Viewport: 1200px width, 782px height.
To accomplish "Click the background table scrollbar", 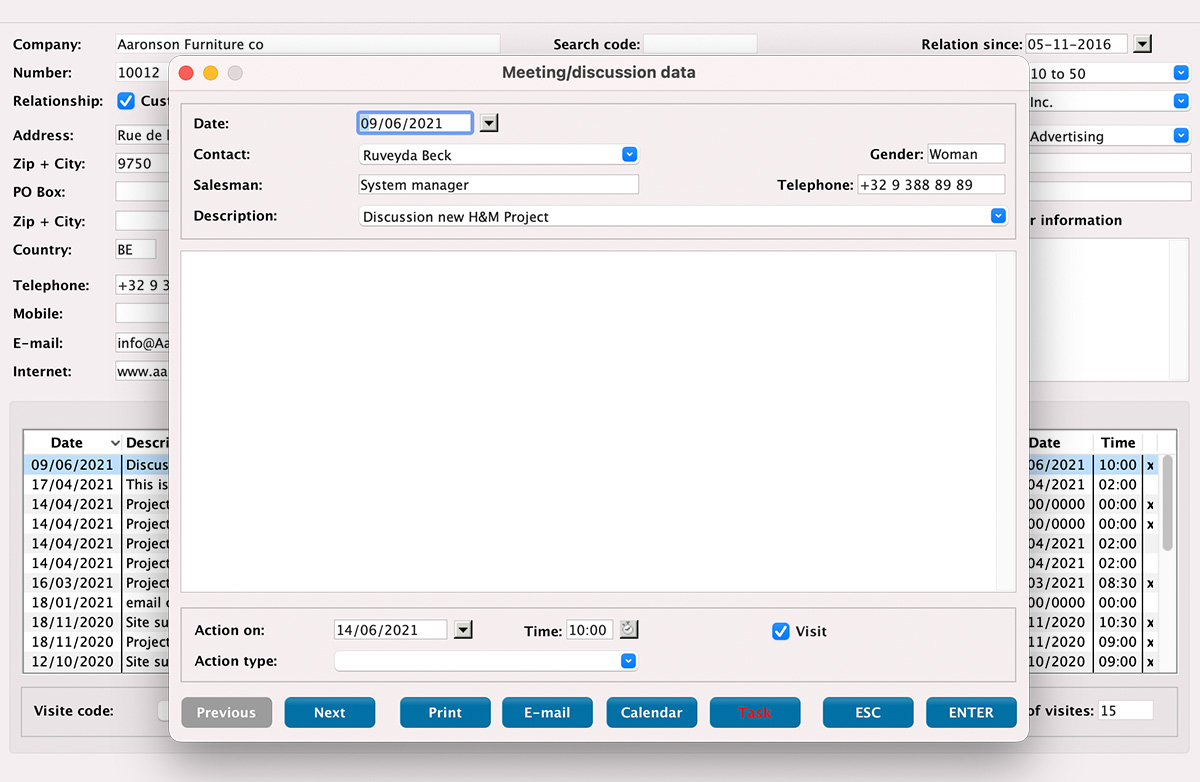I will click(x=1168, y=502).
